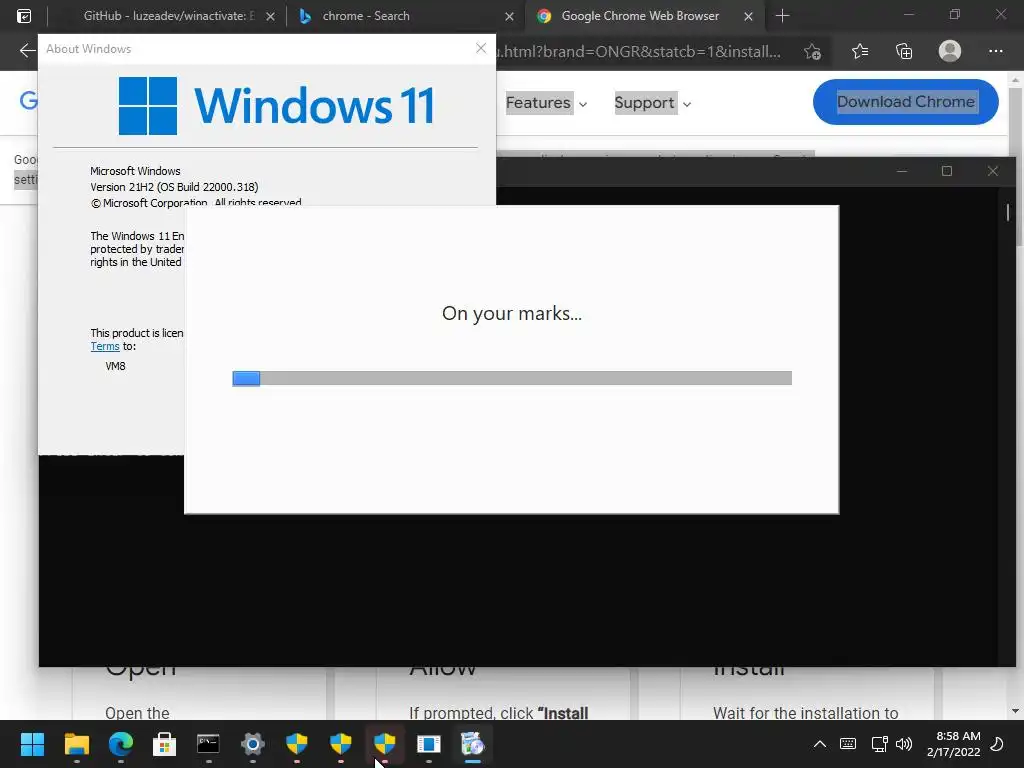Go back in the Edge browser
The image size is (1024, 768).
tap(27, 51)
